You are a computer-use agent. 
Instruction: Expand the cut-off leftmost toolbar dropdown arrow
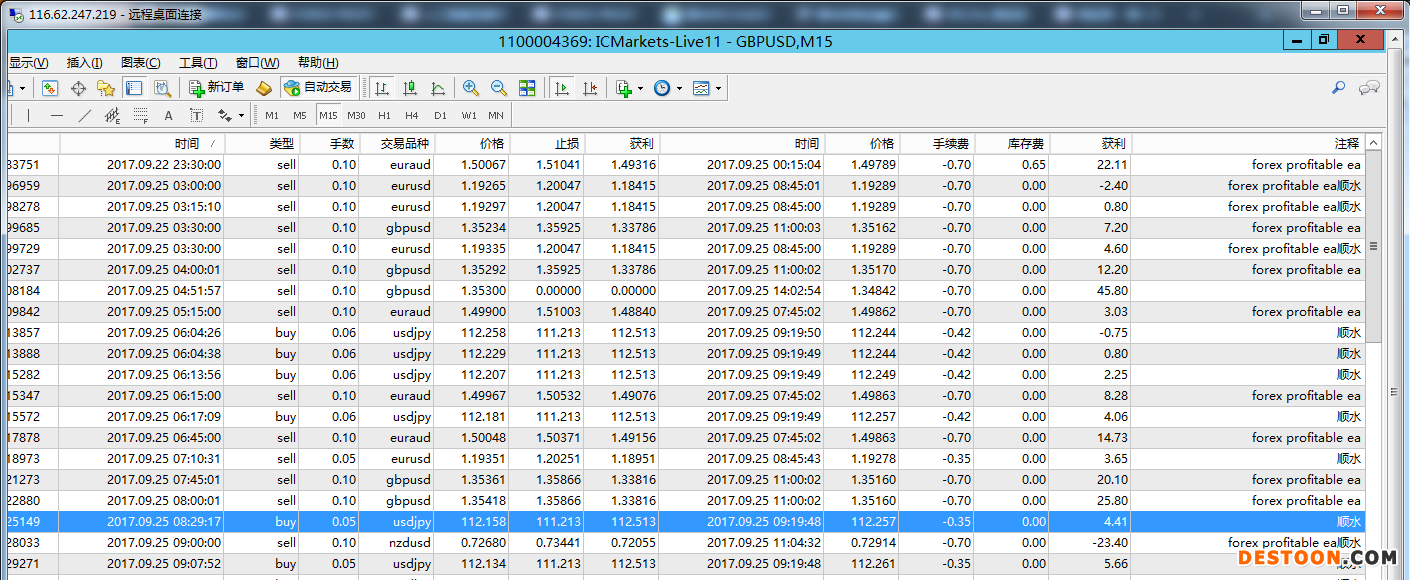point(23,88)
